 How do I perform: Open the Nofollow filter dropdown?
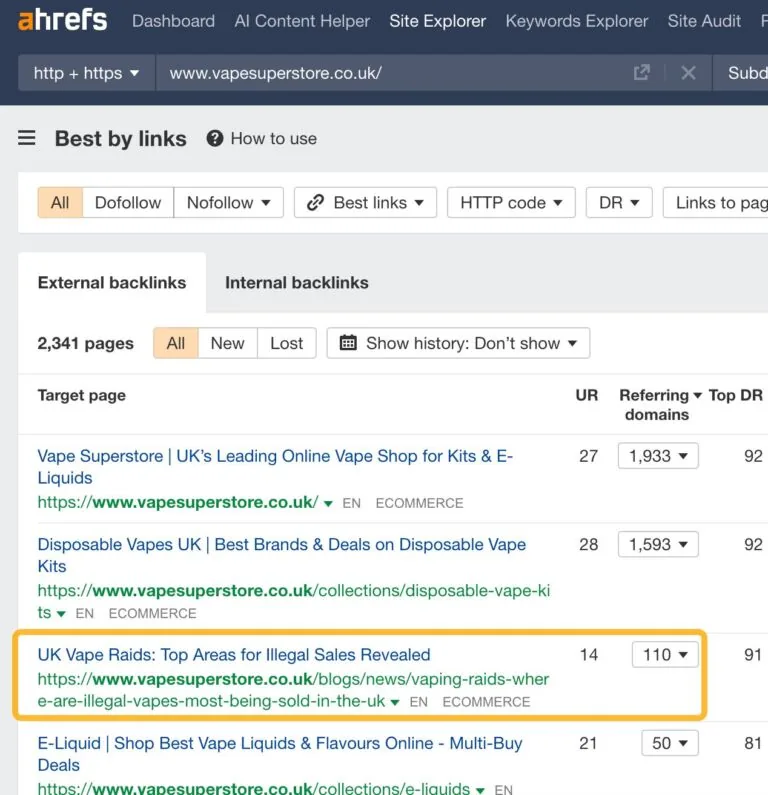pos(228,203)
